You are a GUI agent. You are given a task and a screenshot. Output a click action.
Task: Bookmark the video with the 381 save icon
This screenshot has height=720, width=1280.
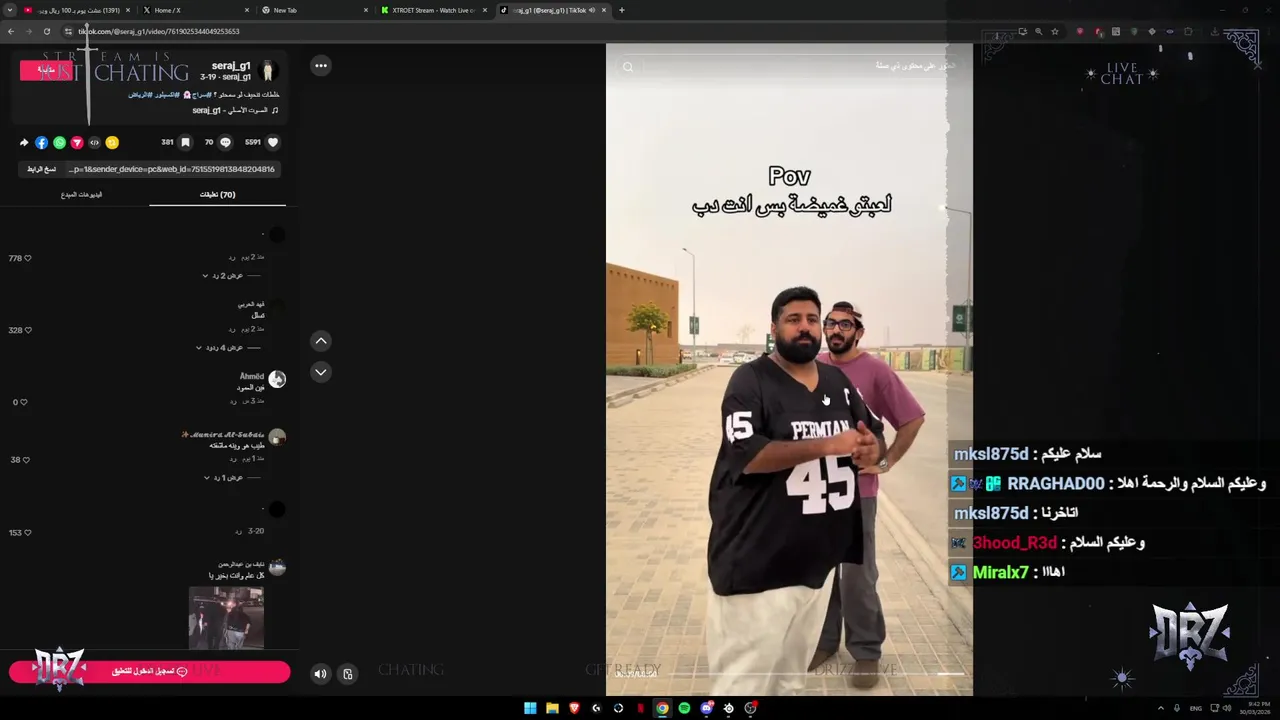pyautogui.click(x=185, y=142)
